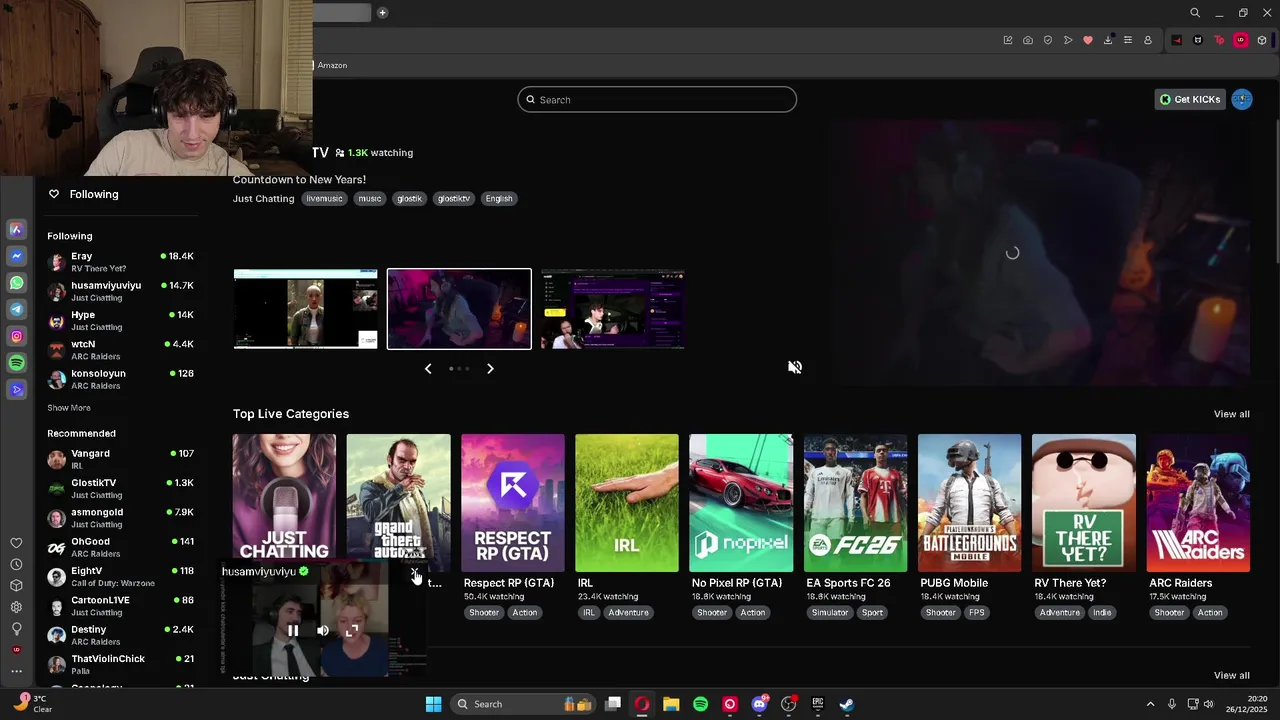Click the Just Chatting category link under title

(x=264, y=198)
